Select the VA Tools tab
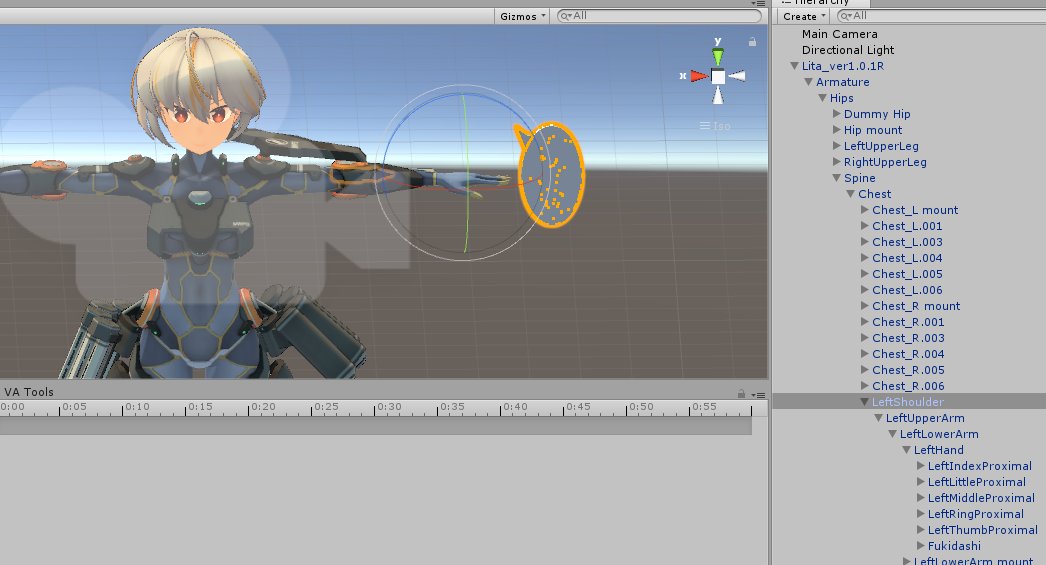This screenshot has width=1046, height=565. click(x=29, y=392)
